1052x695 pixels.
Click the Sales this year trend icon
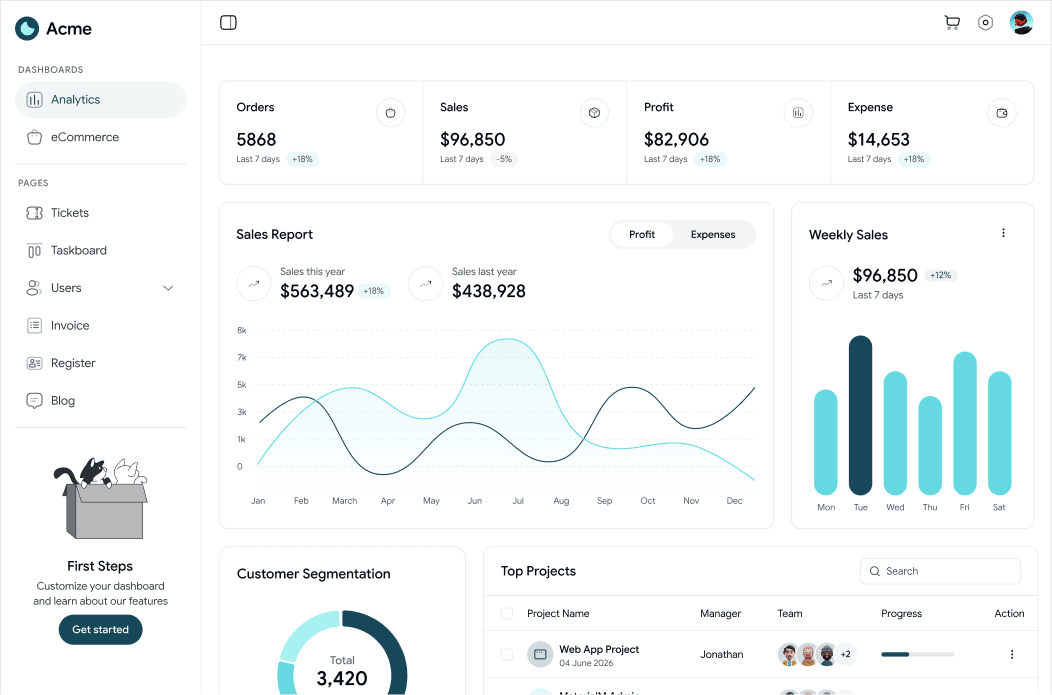click(x=254, y=284)
